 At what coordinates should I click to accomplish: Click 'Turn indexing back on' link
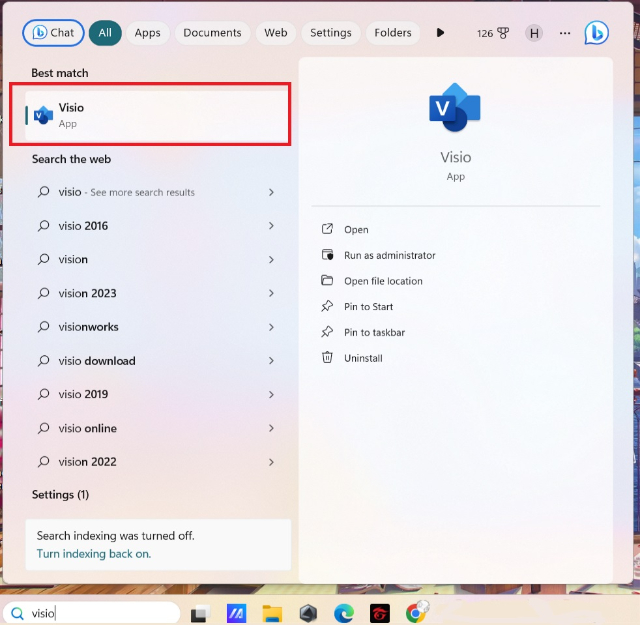click(93, 554)
